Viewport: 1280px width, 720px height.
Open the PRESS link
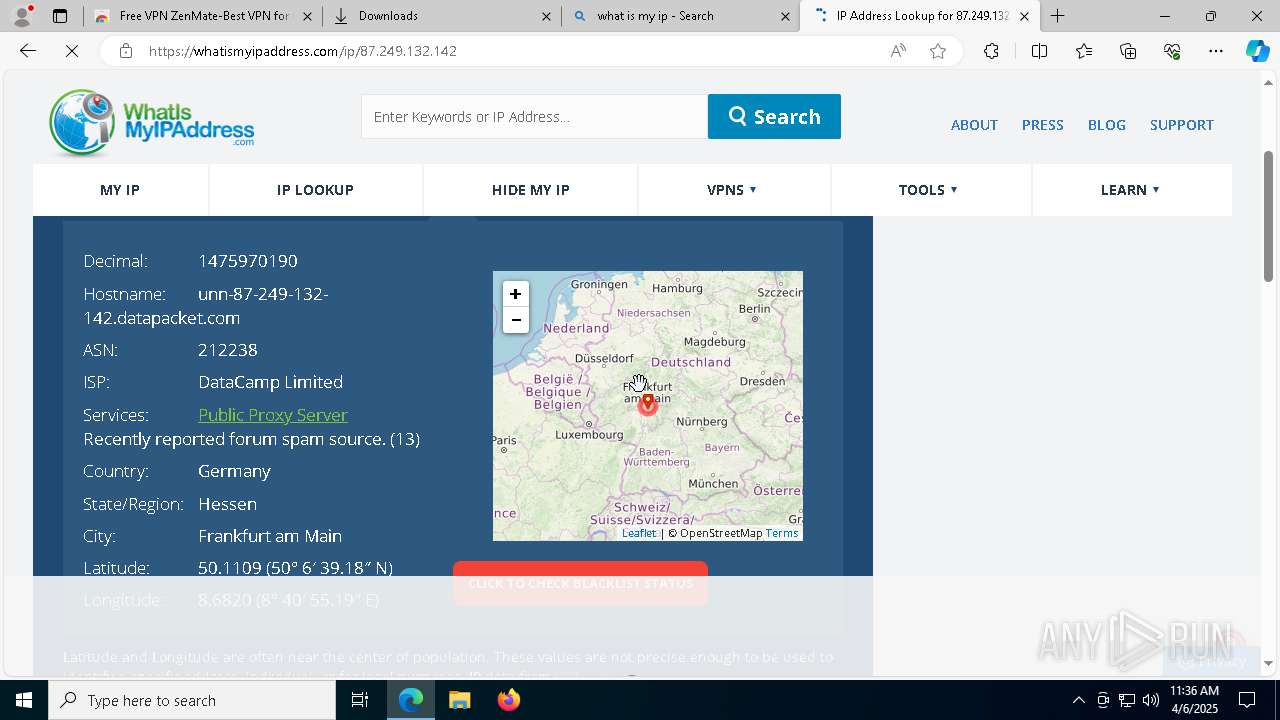(x=1042, y=125)
